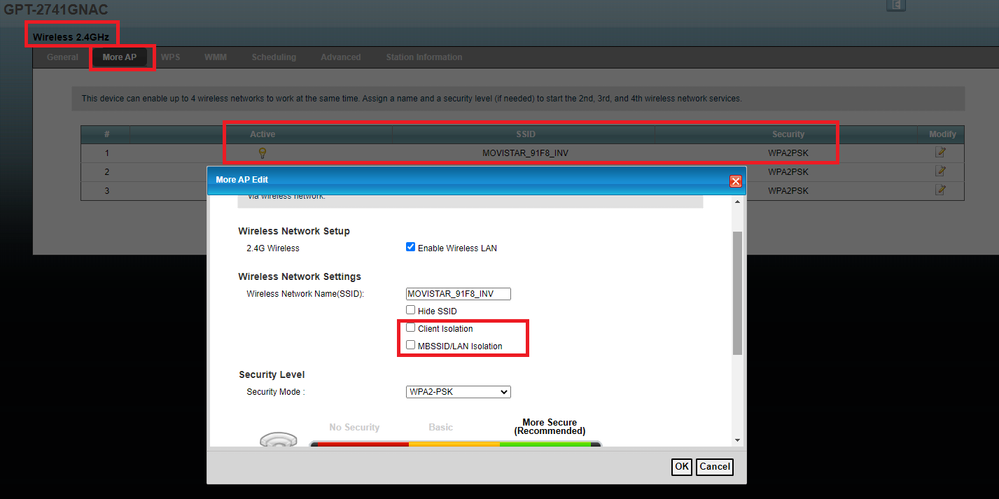Image resolution: width=999 pixels, height=499 pixels.
Task: Click the scrollbar down arrow in dialog
Action: tap(737, 440)
